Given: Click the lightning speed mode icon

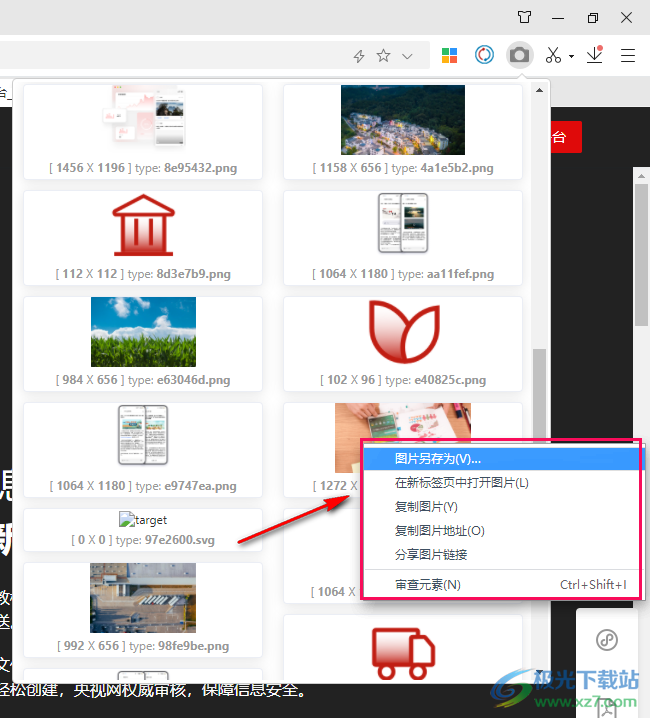Looking at the screenshot, I should pyautogui.click(x=359, y=56).
